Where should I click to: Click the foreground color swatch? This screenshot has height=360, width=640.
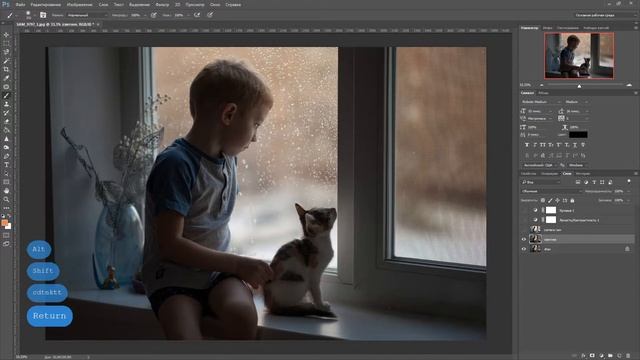point(5,223)
